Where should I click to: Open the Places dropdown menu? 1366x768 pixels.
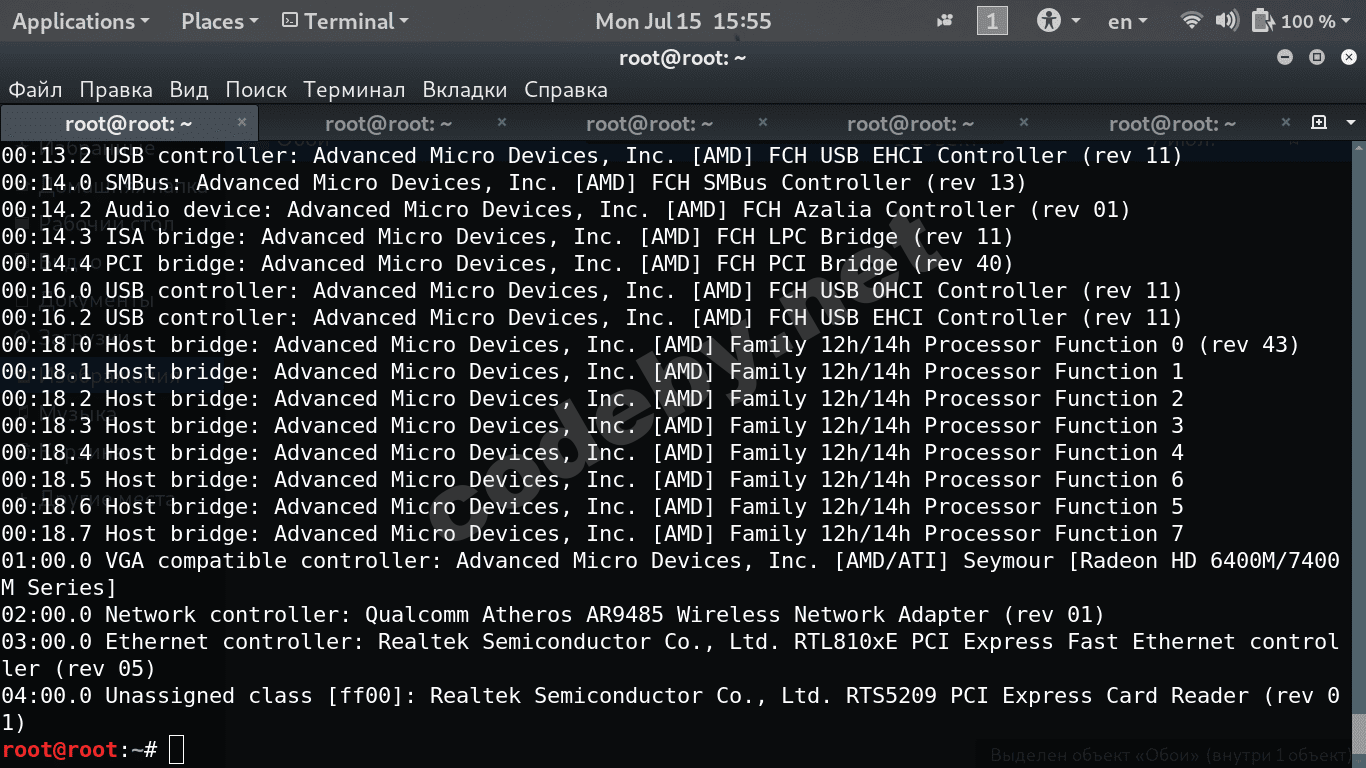pyautogui.click(x=219, y=21)
